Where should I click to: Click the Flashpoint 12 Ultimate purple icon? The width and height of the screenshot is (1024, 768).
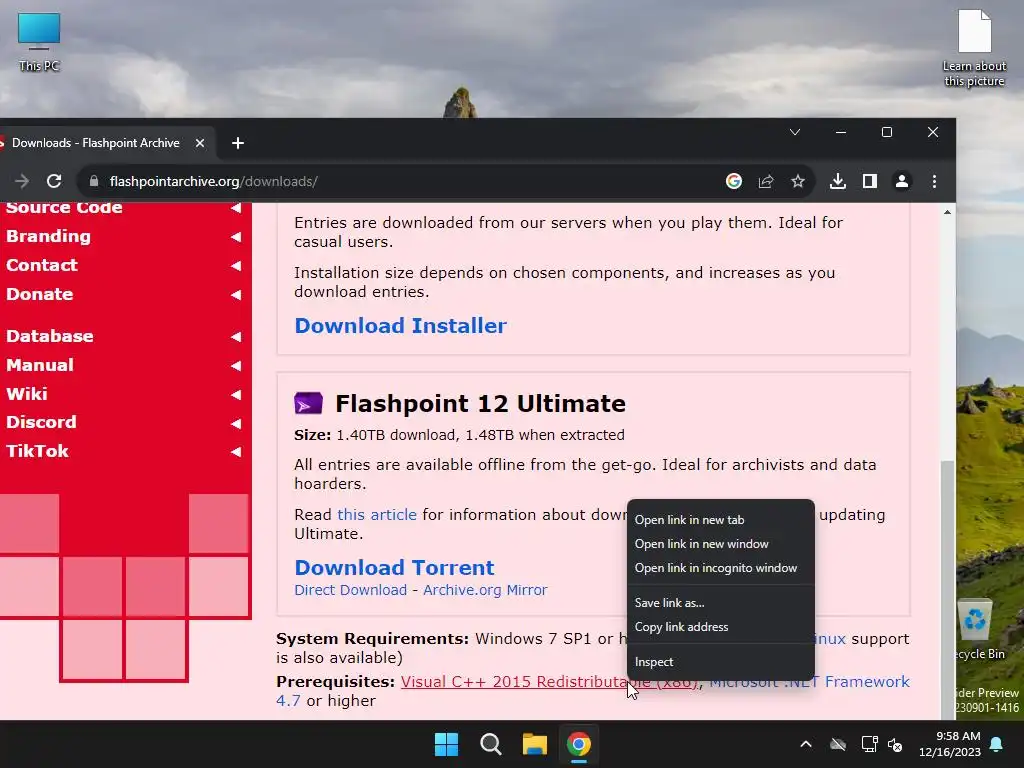[308, 403]
